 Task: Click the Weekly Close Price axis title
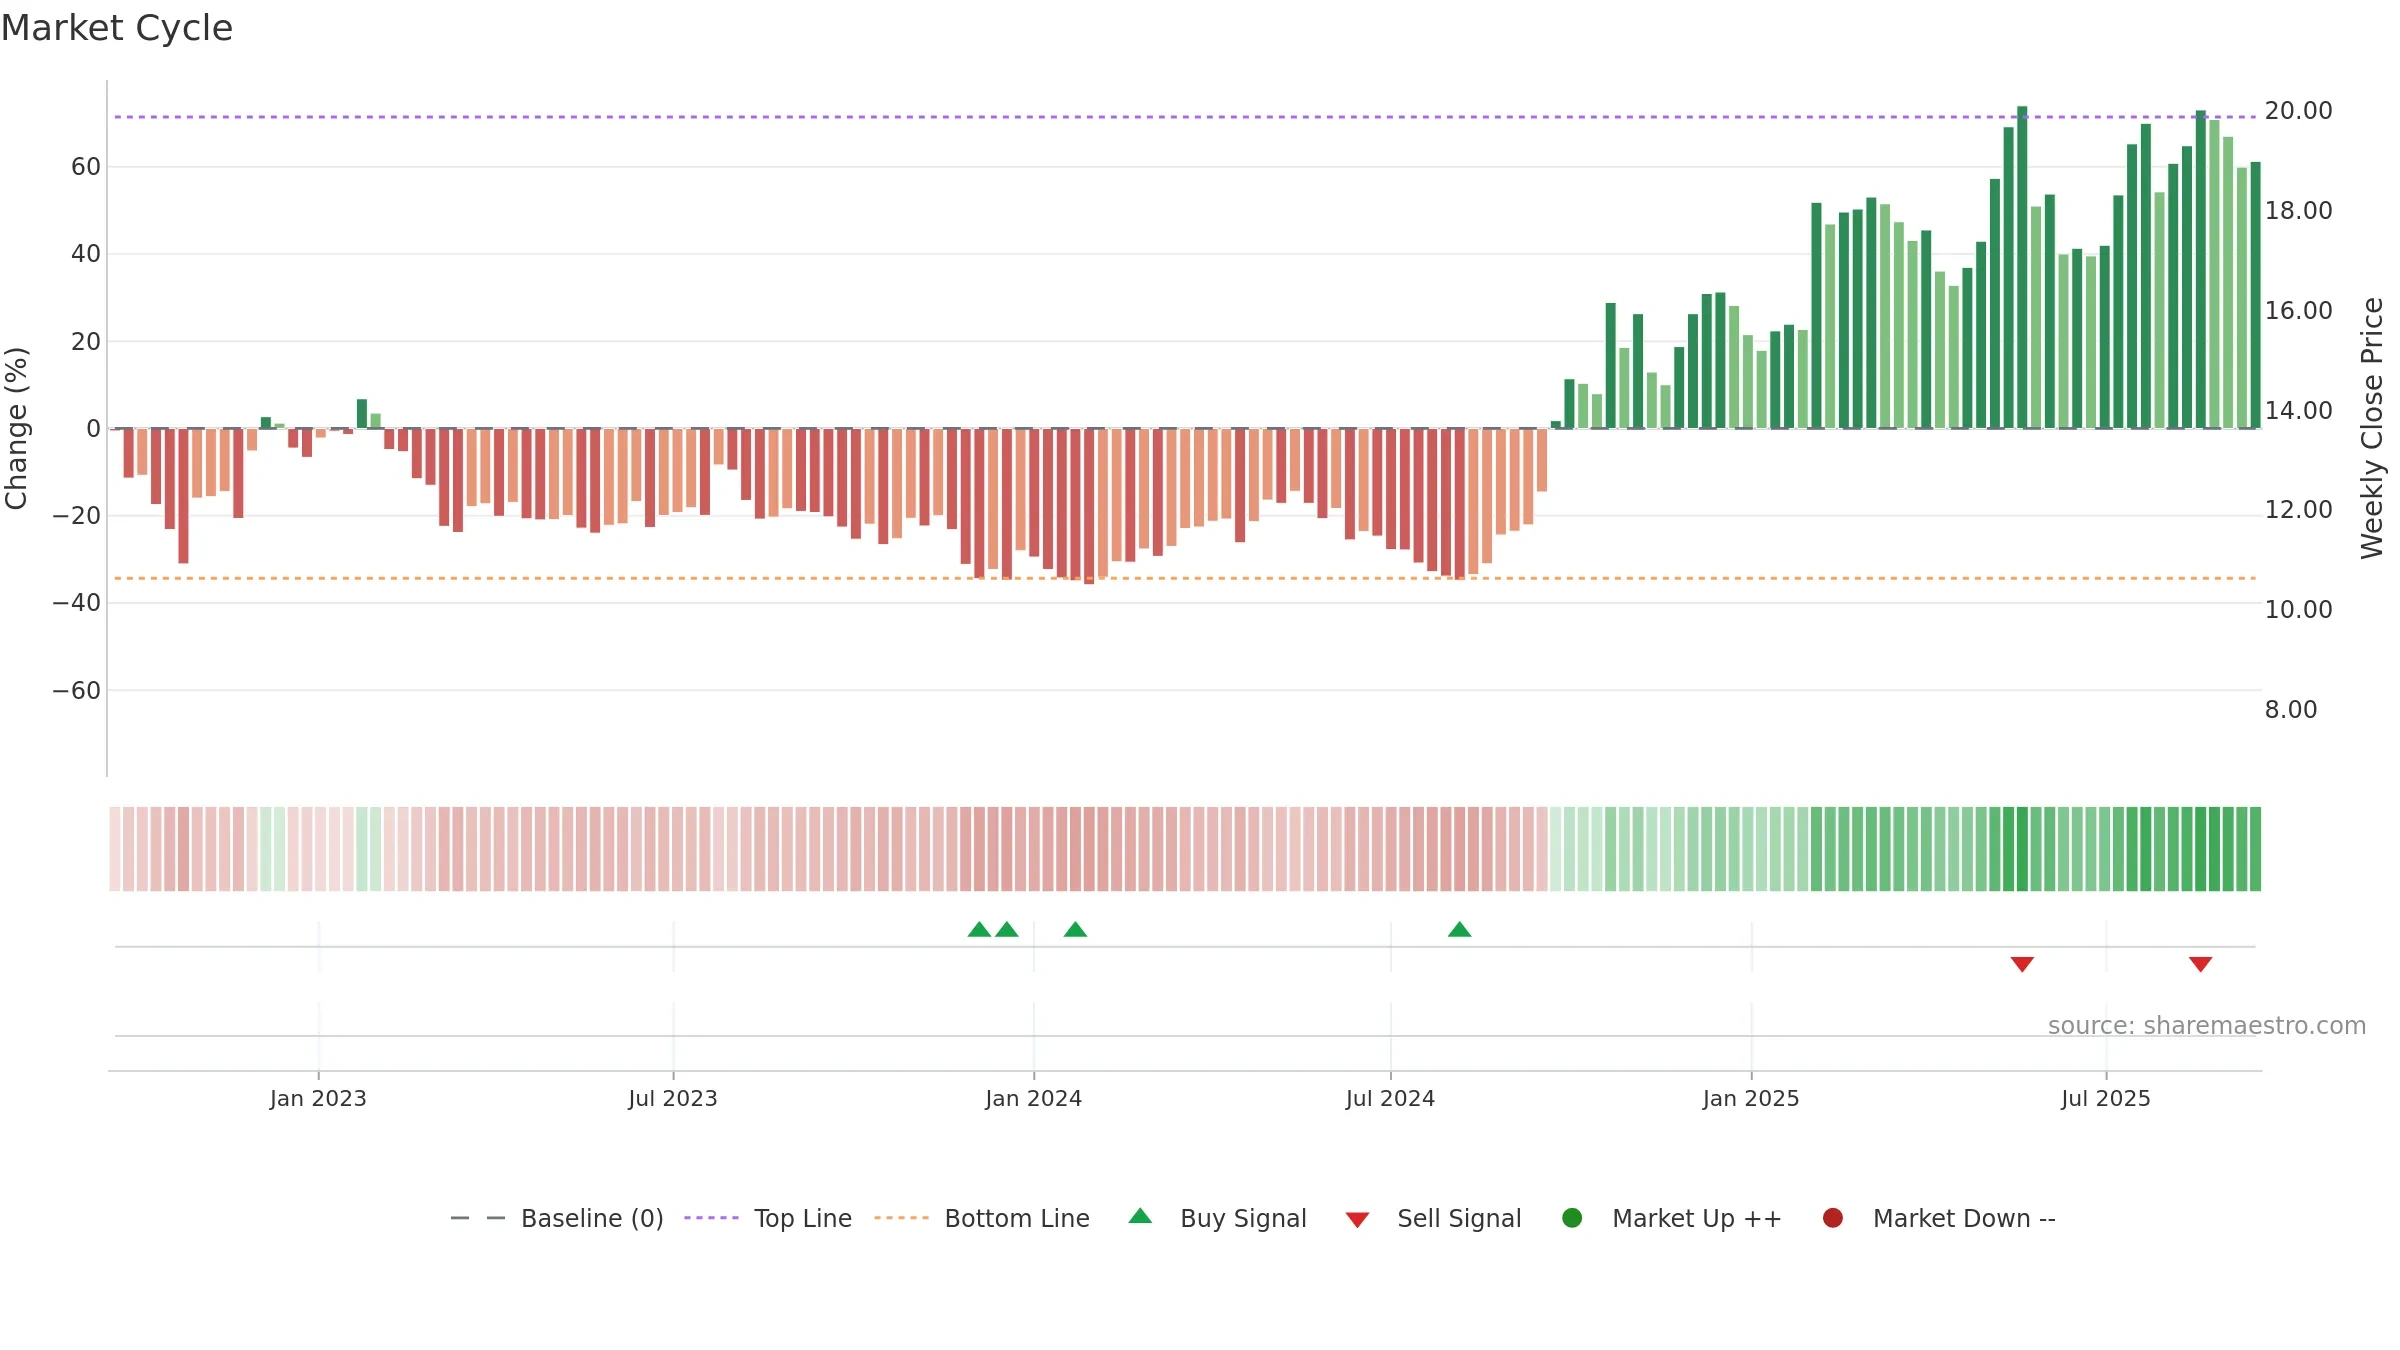tap(2372, 428)
